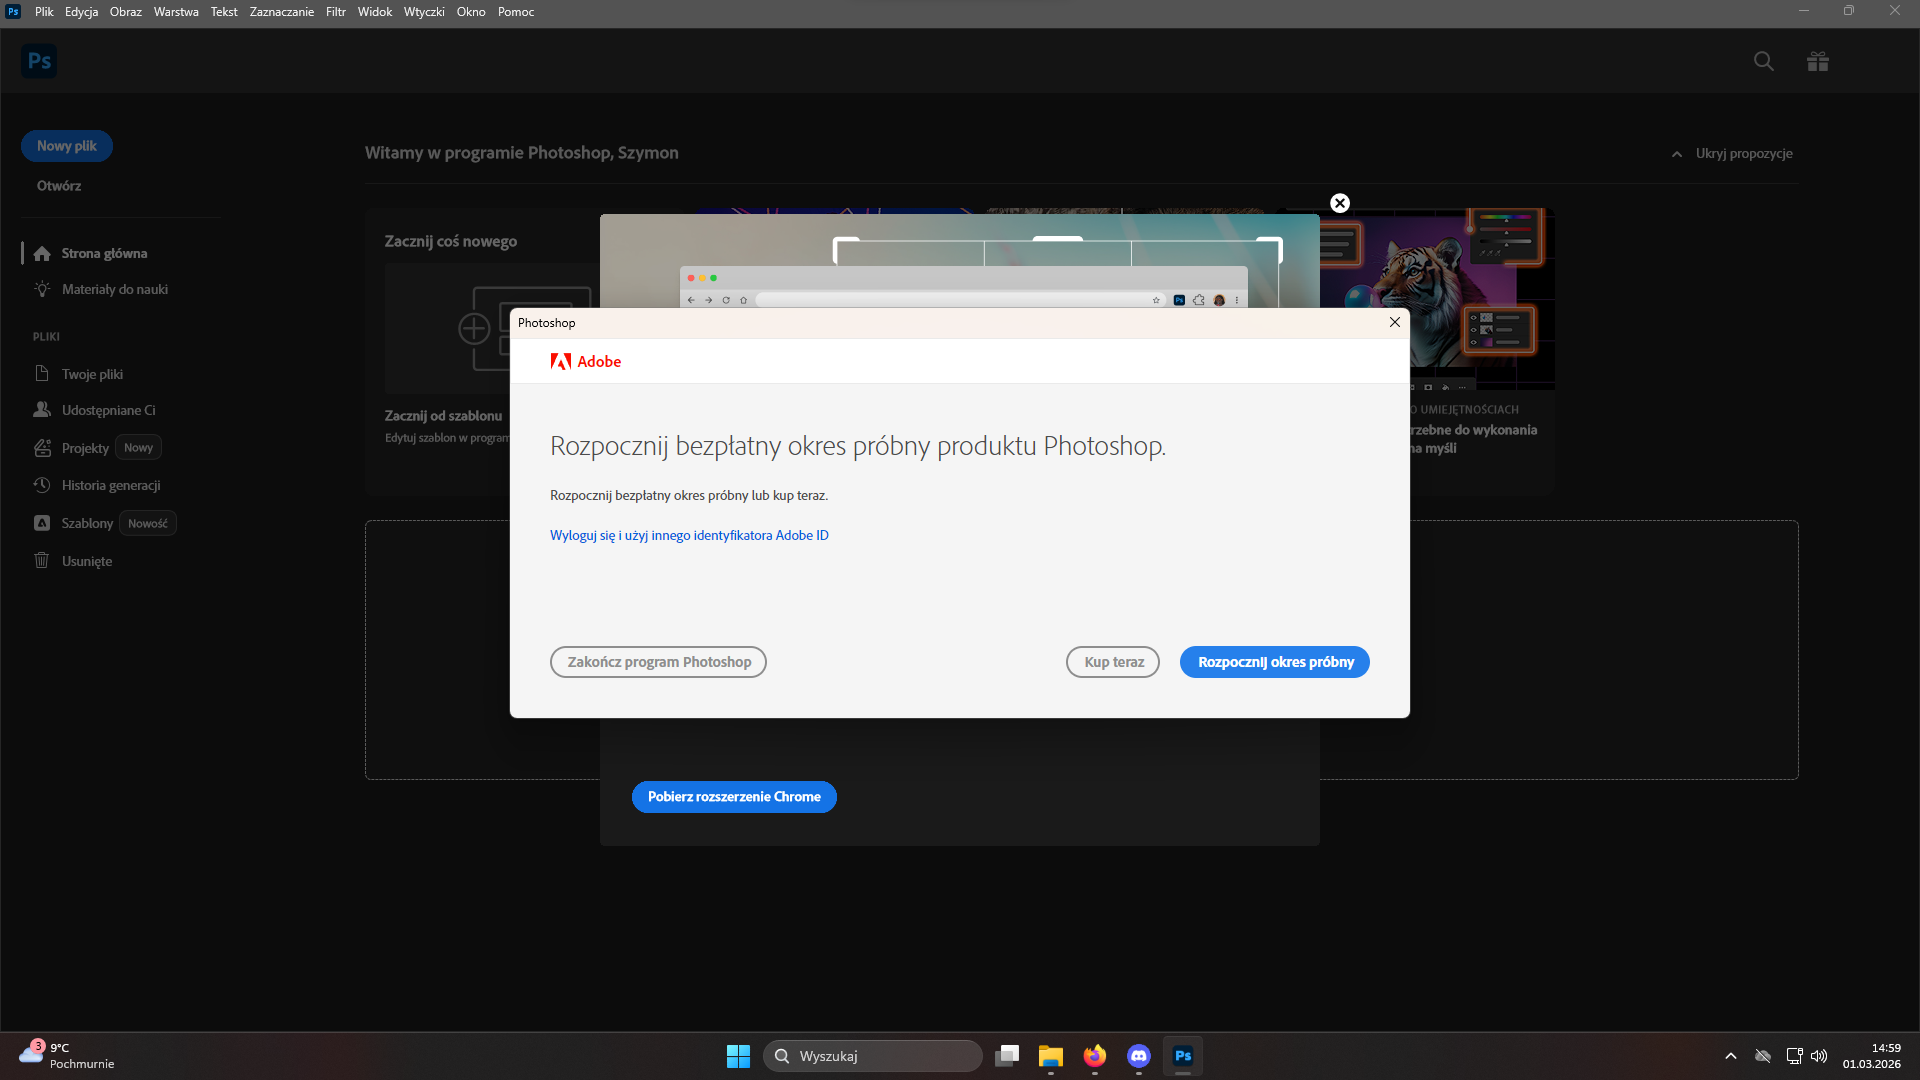The image size is (1920, 1080).
Task: Open Firefox from the taskbar
Action: 1095,1056
